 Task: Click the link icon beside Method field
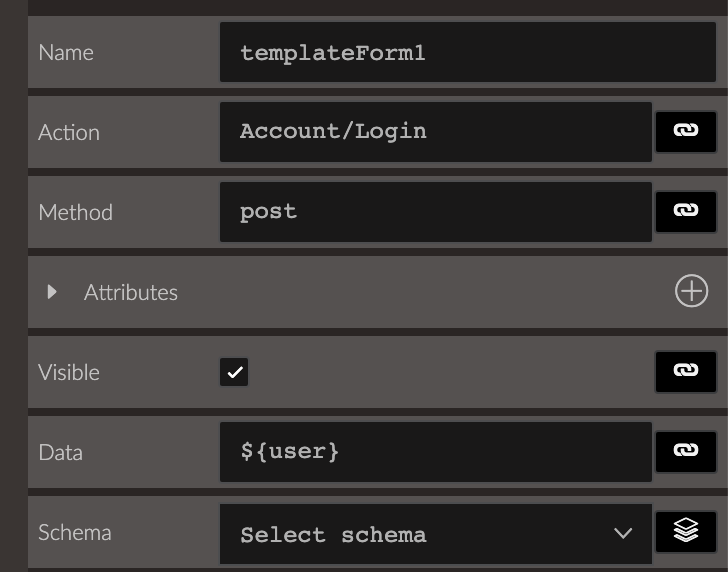tap(686, 212)
